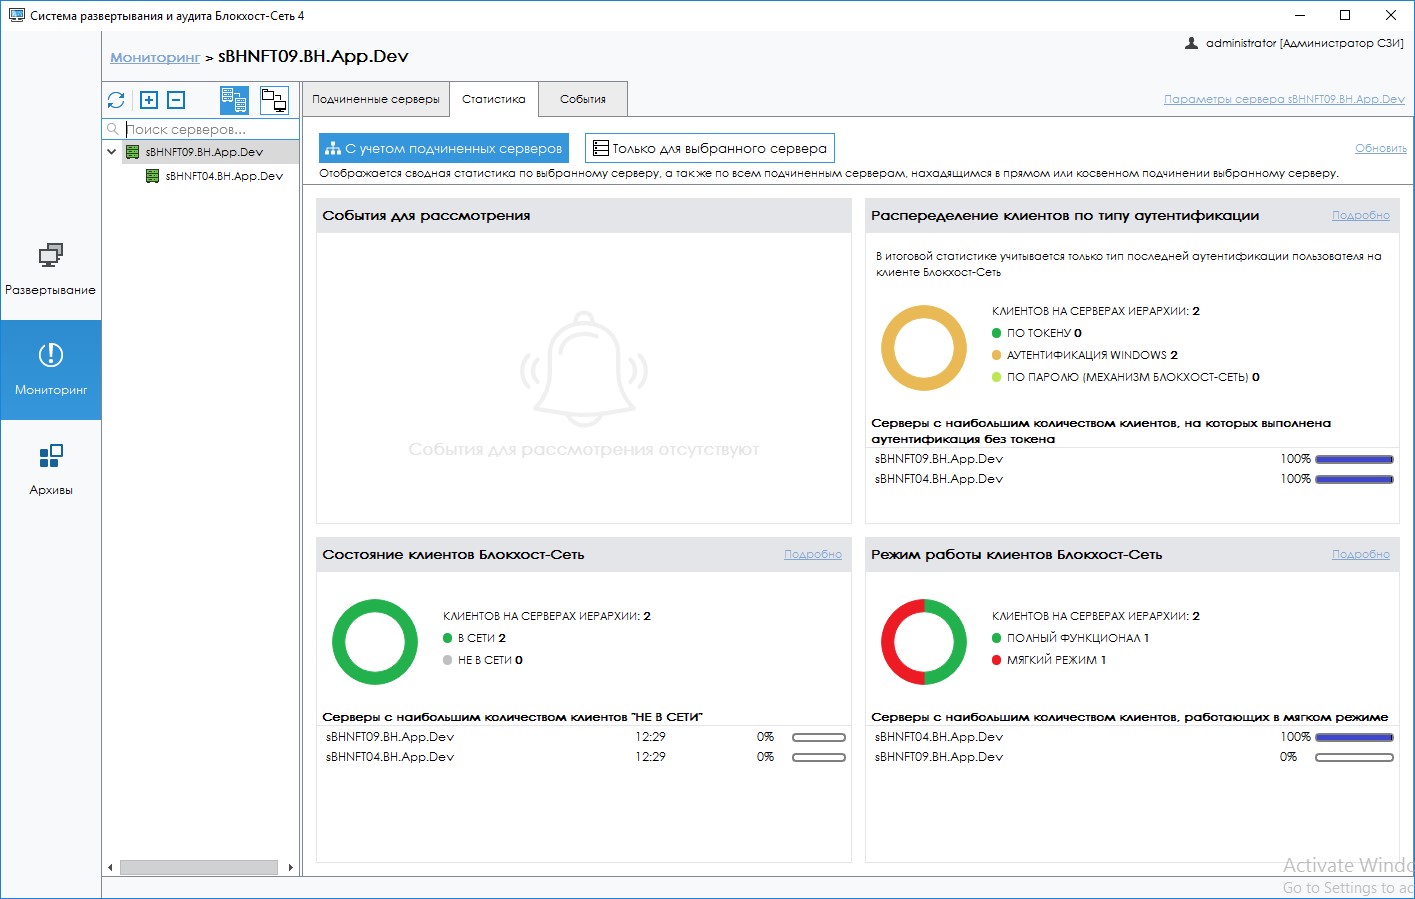Image resolution: width=1415 pixels, height=899 pixels.
Task: Collapse the sBHNFT09.BH.App.Dev tree node
Action: 112,152
